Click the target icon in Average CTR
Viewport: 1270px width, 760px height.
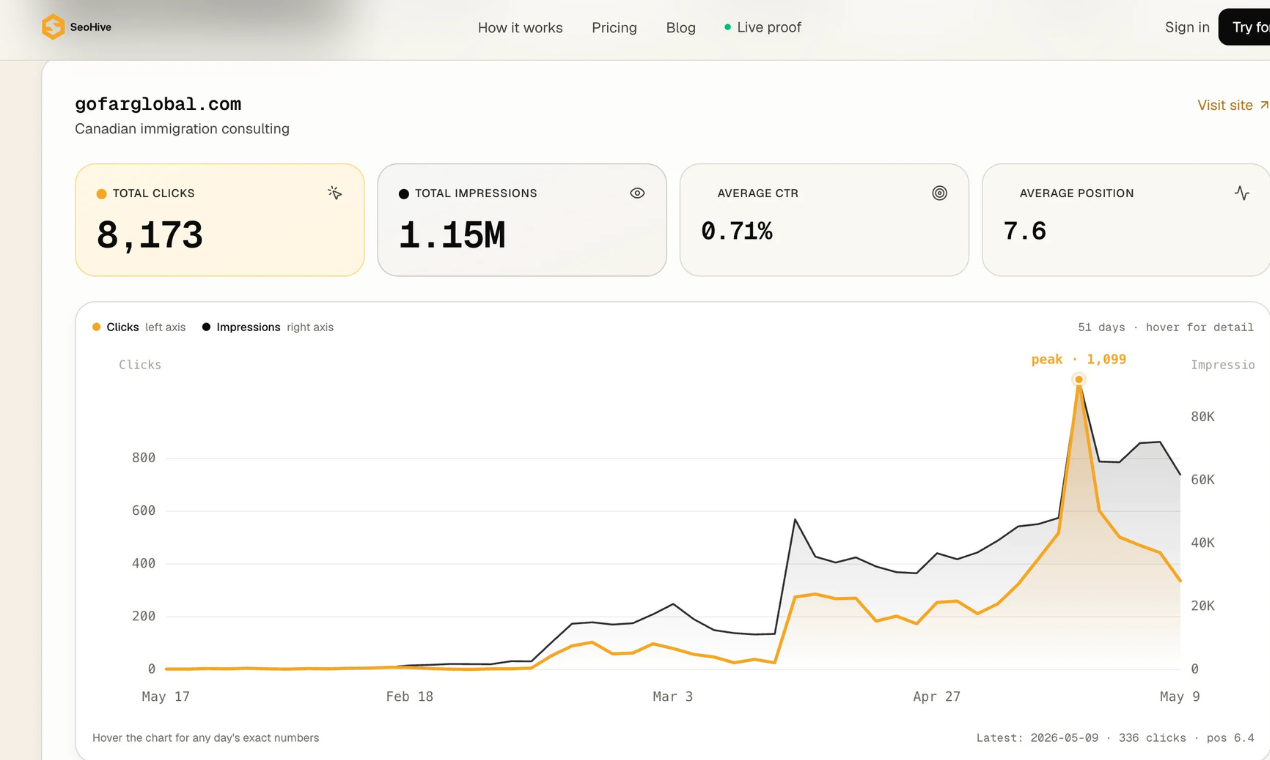point(939,193)
